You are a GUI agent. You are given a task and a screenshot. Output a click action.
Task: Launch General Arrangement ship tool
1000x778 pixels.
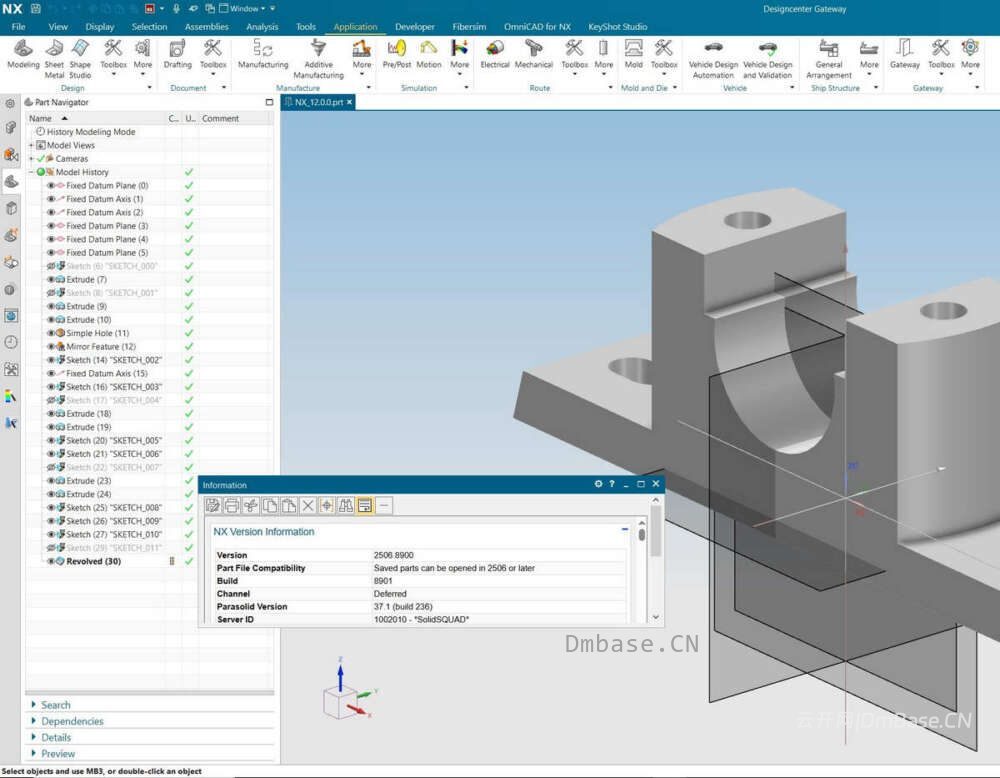tap(828, 59)
